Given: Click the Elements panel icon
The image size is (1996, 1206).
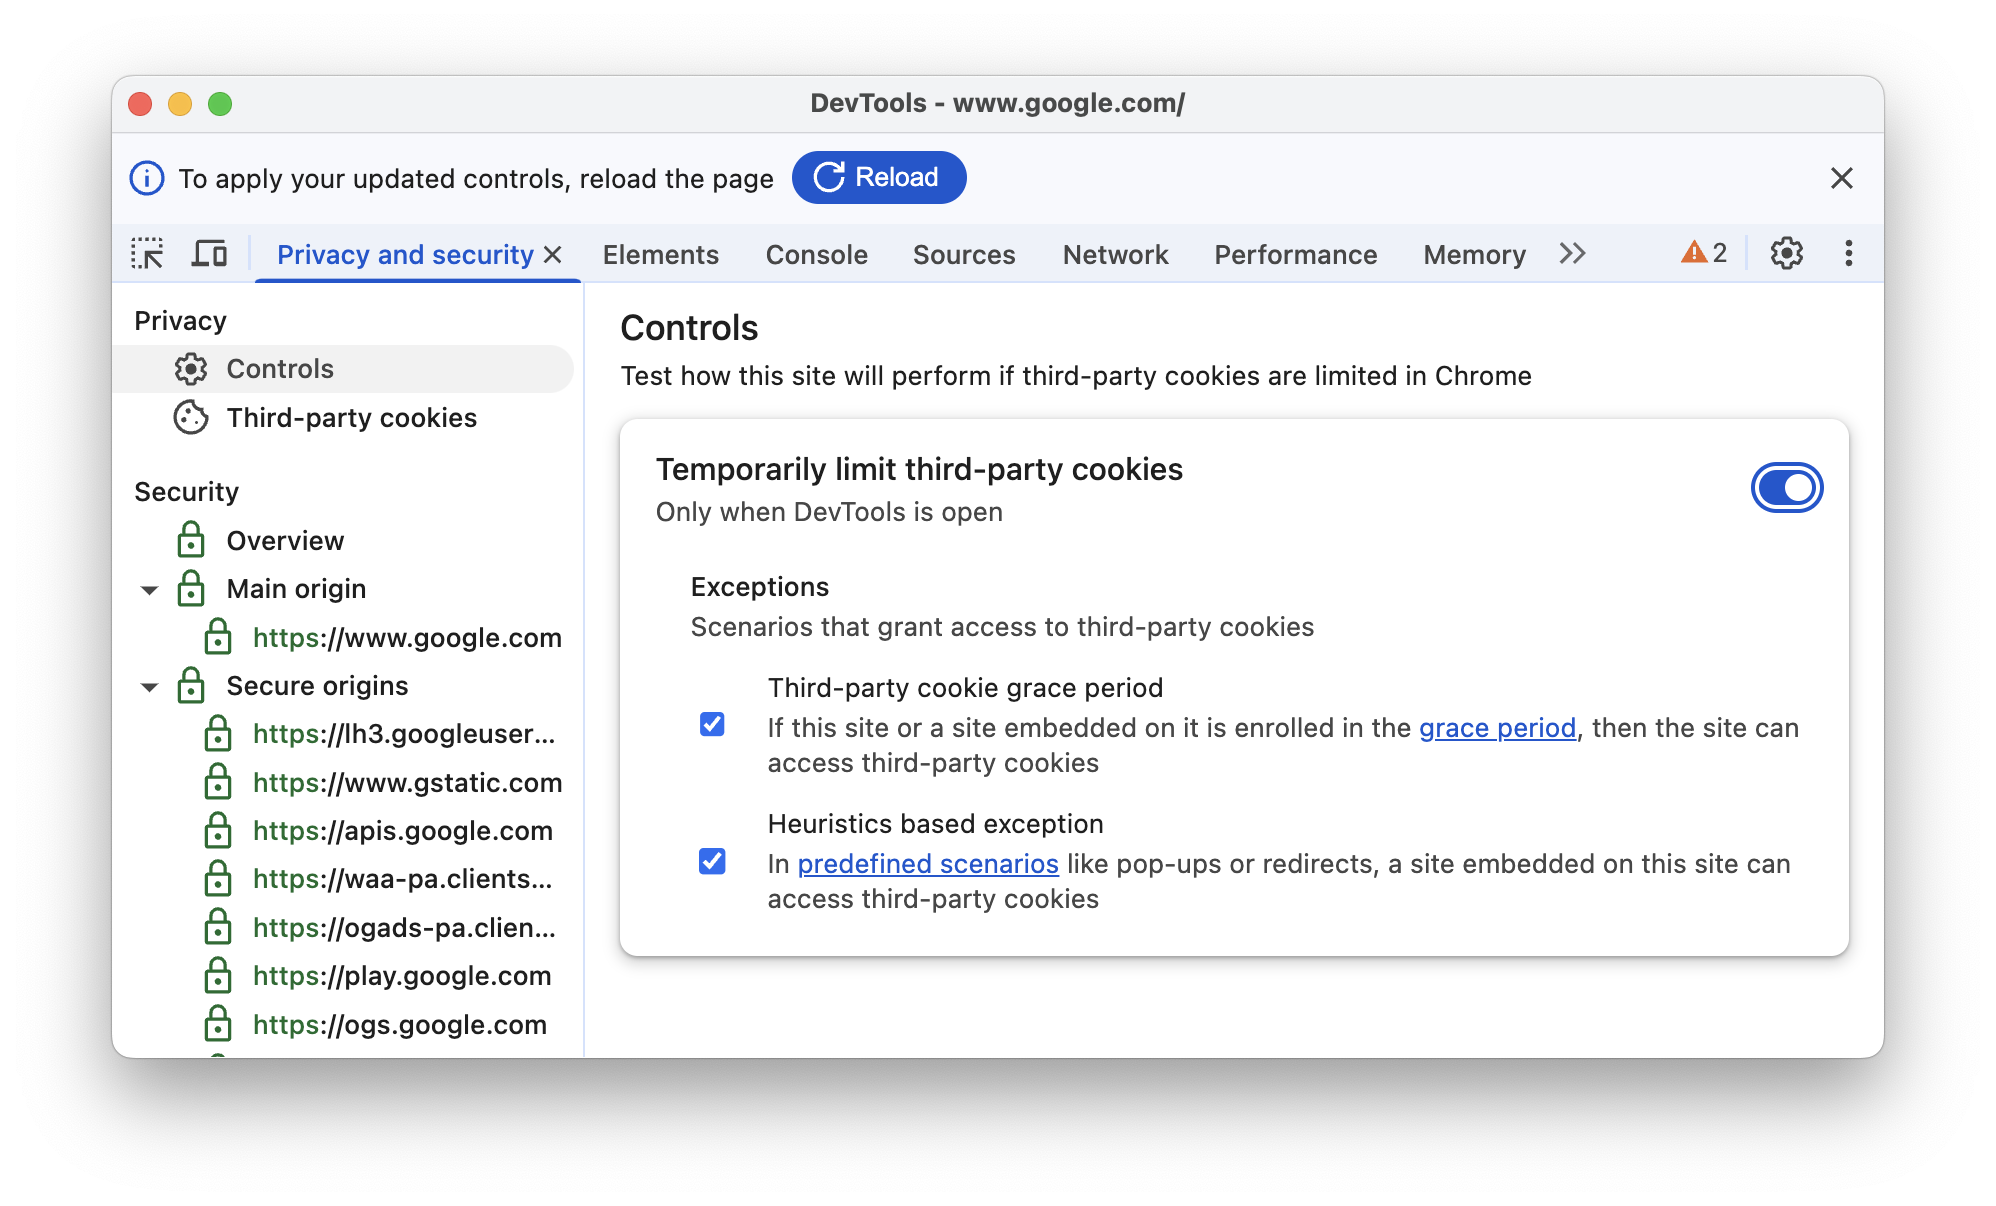Looking at the screenshot, I should (x=659, y=254).
